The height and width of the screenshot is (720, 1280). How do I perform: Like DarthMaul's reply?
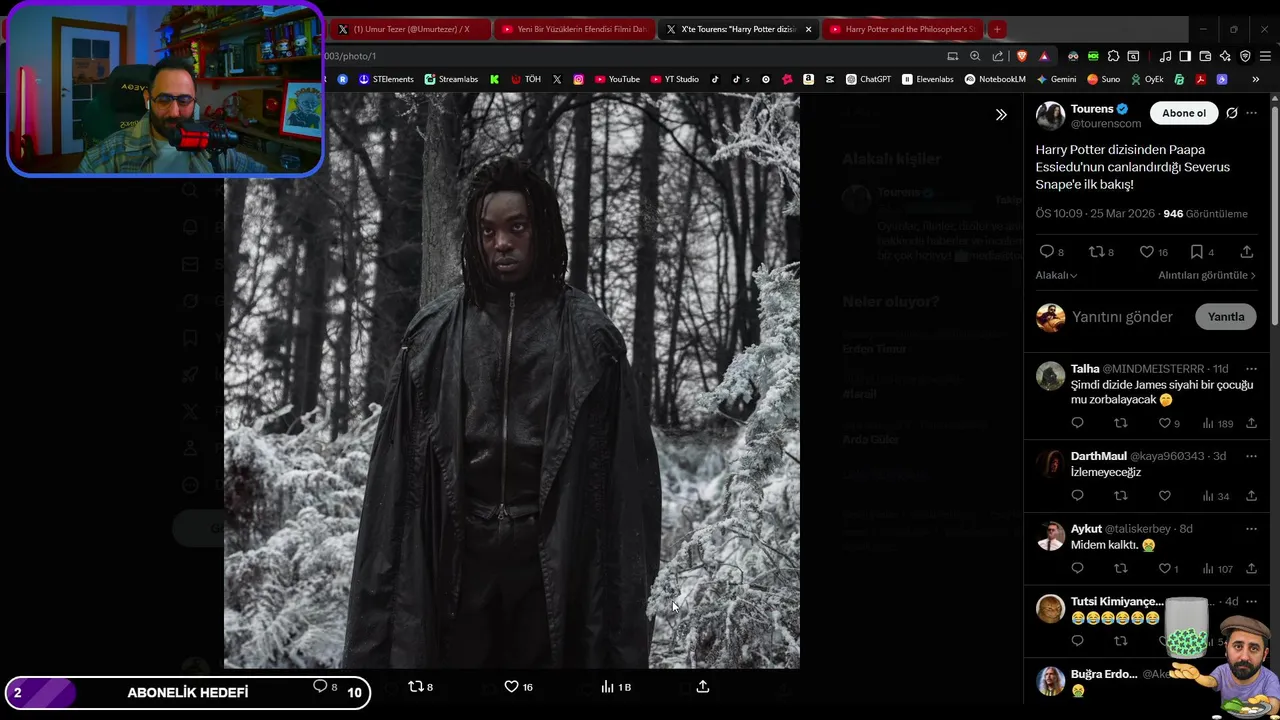(1164, 496)
